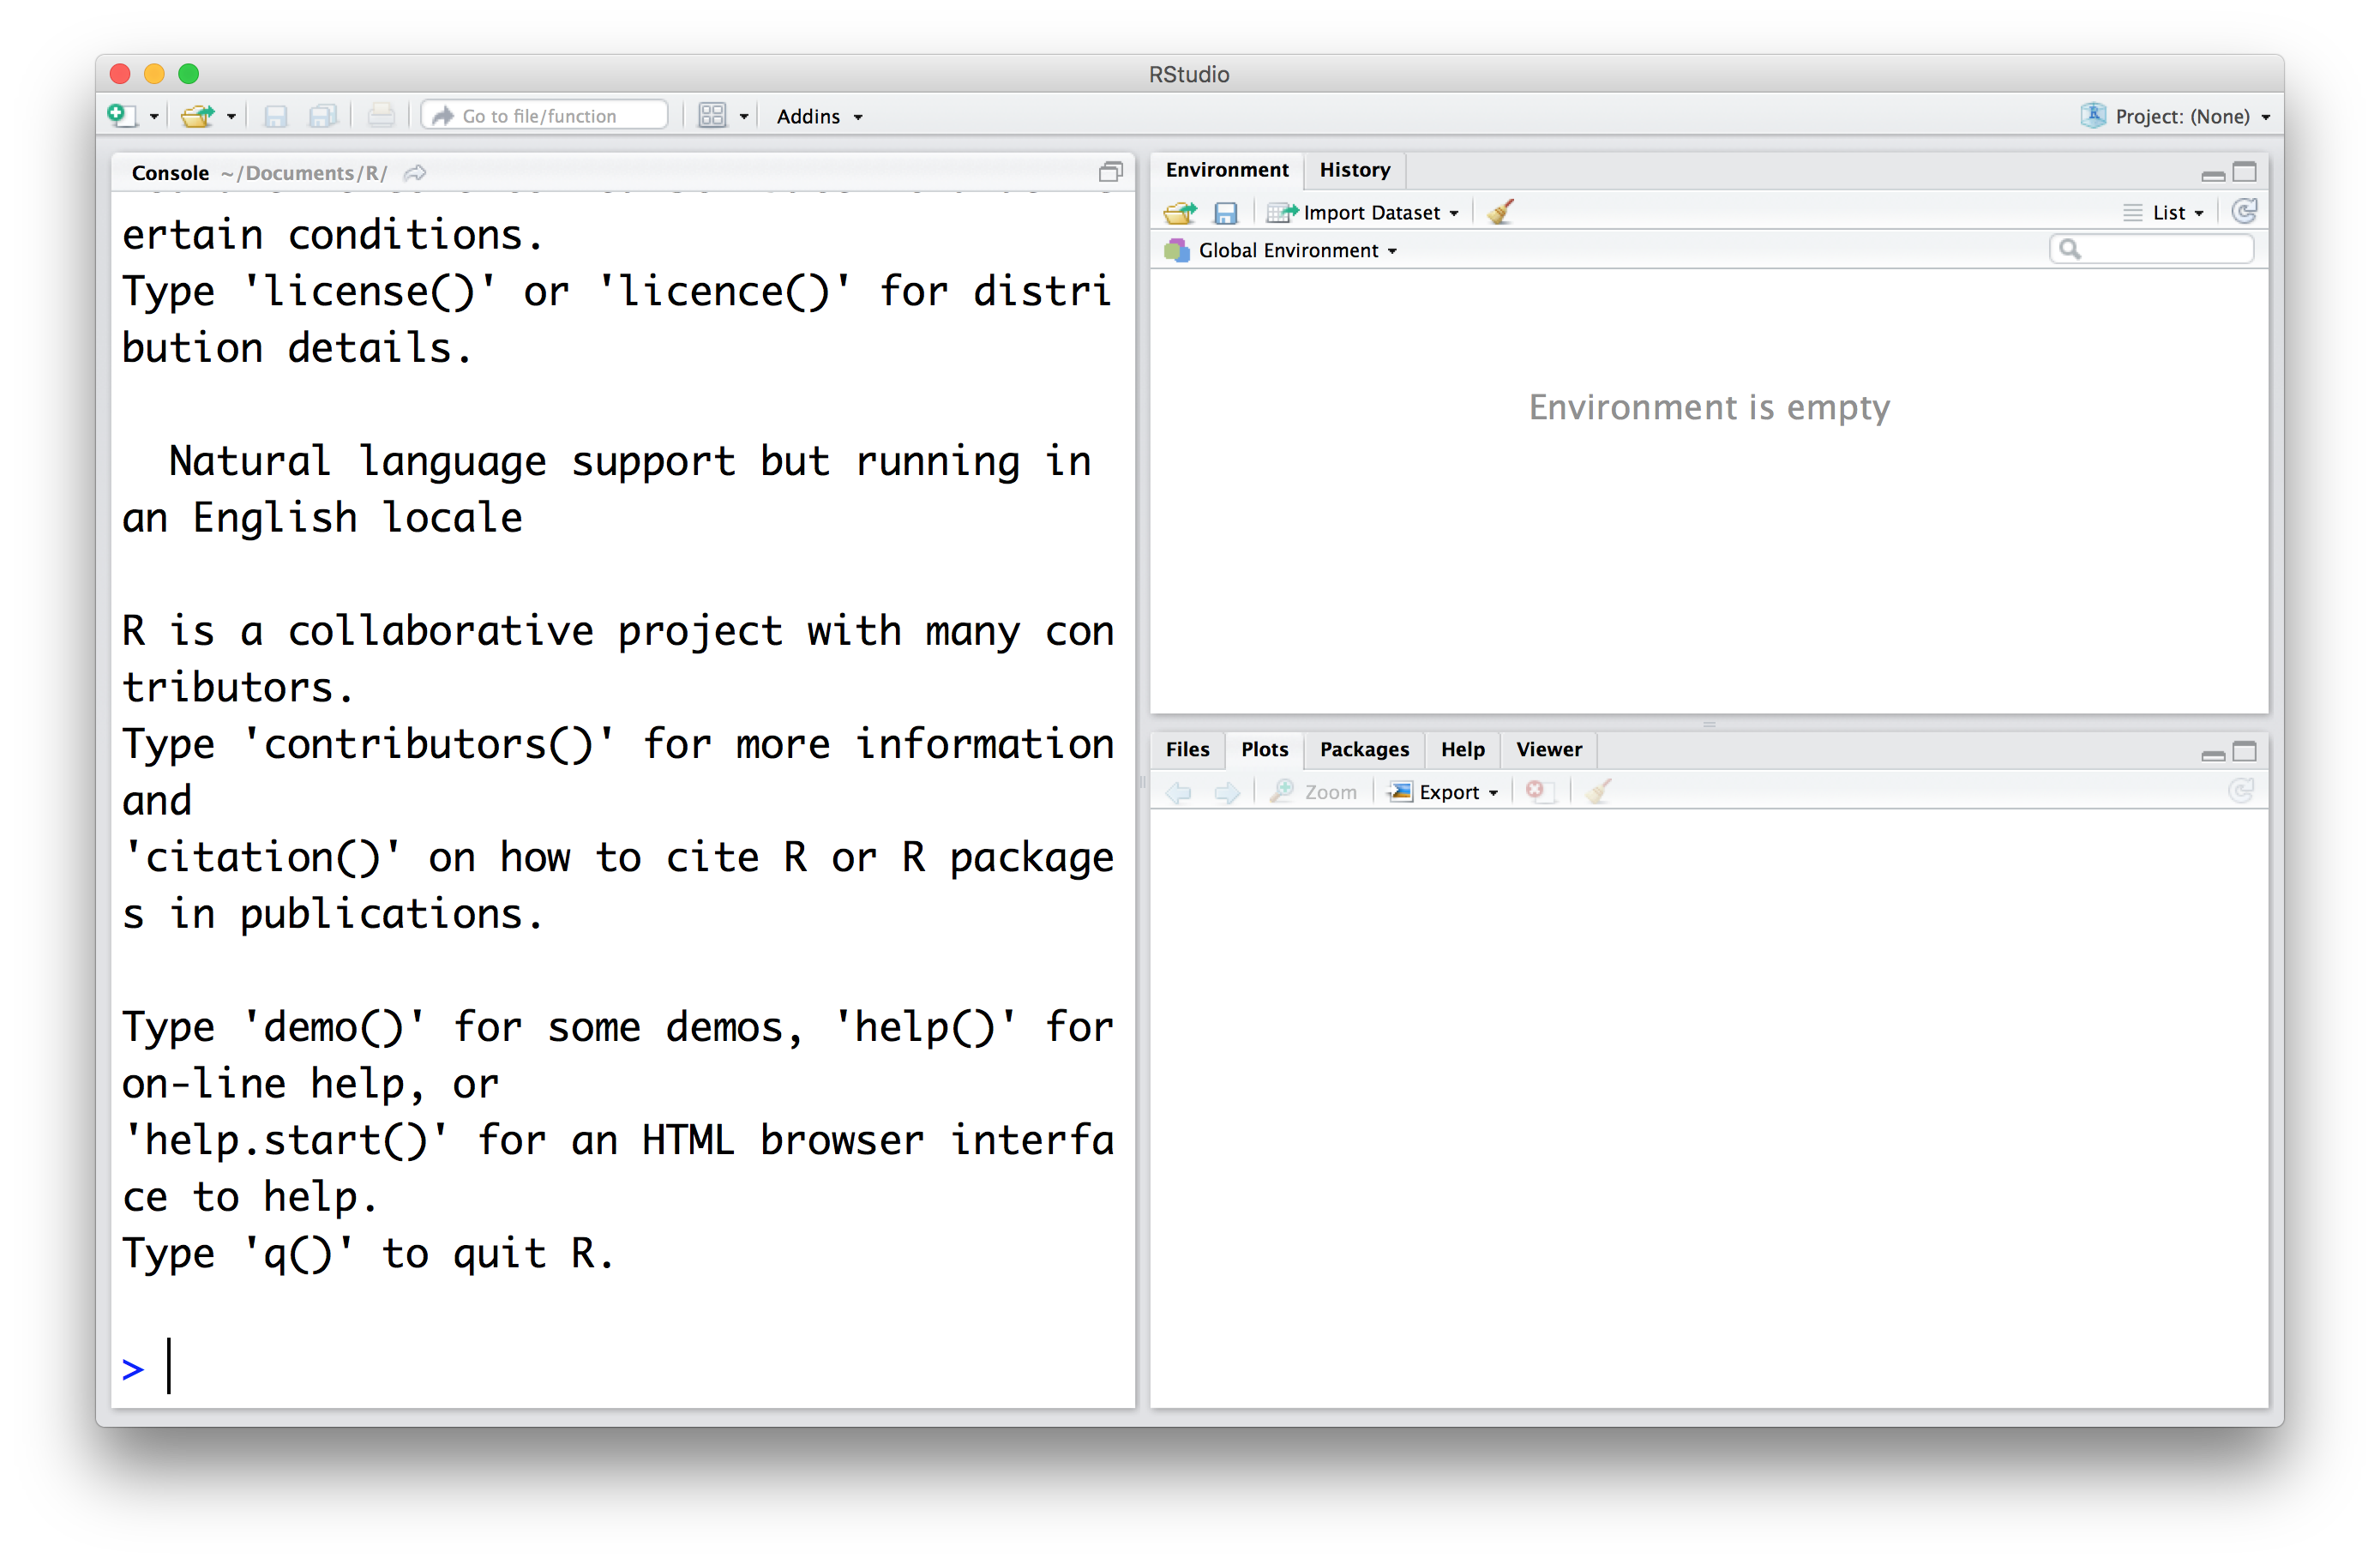Click broom icon to clear Environment objects
The width and height of the screenshot is (2380, 1564).
(1500, 212)
